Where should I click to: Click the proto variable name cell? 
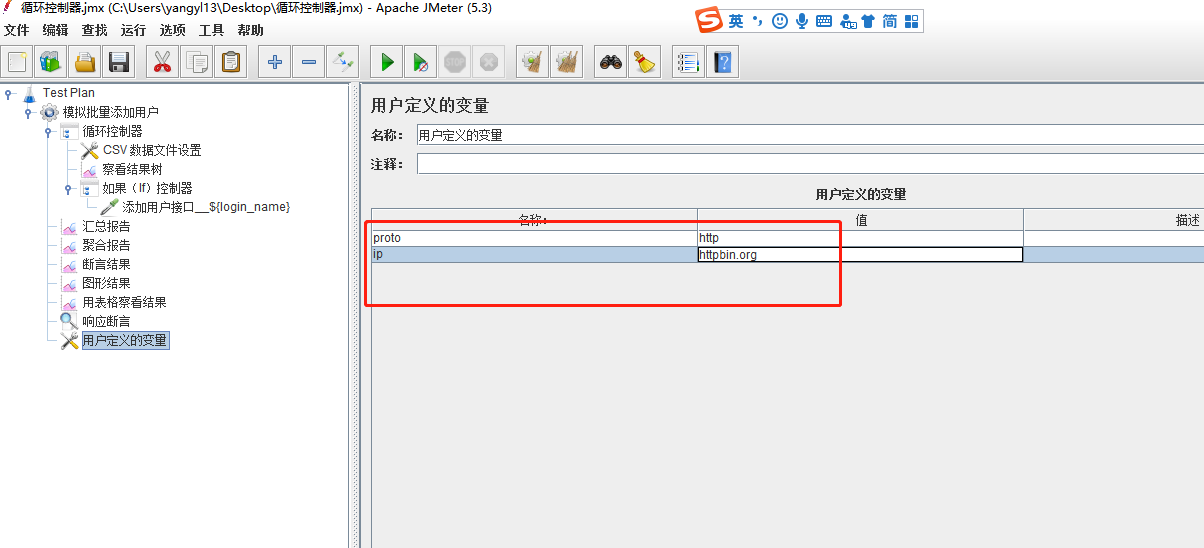coord(534,238)
